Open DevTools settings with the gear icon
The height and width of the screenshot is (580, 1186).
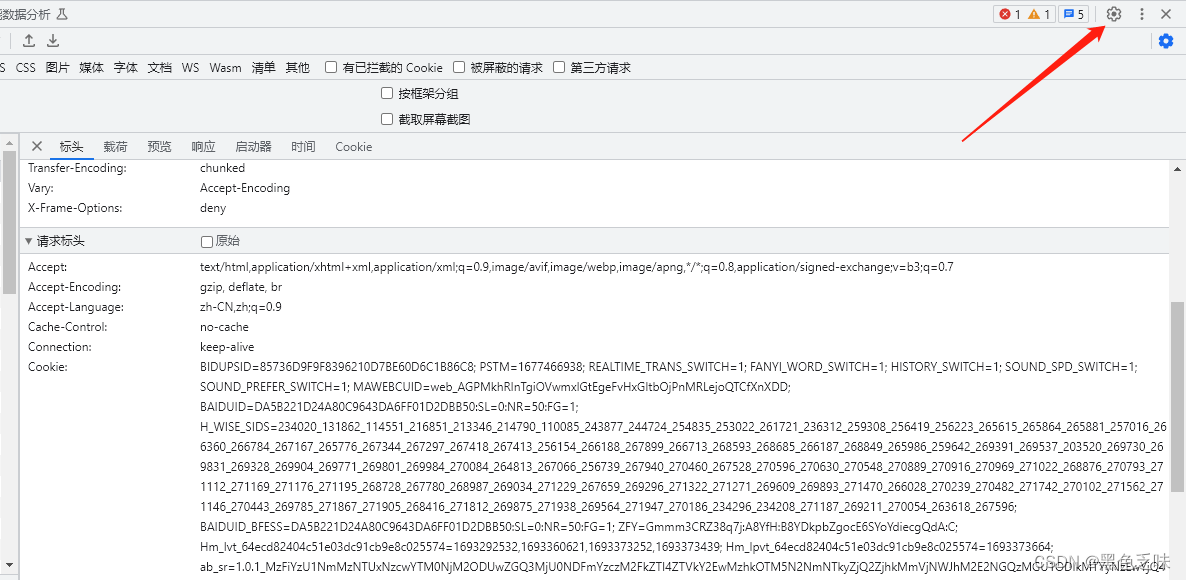[x=1113, y=14]
